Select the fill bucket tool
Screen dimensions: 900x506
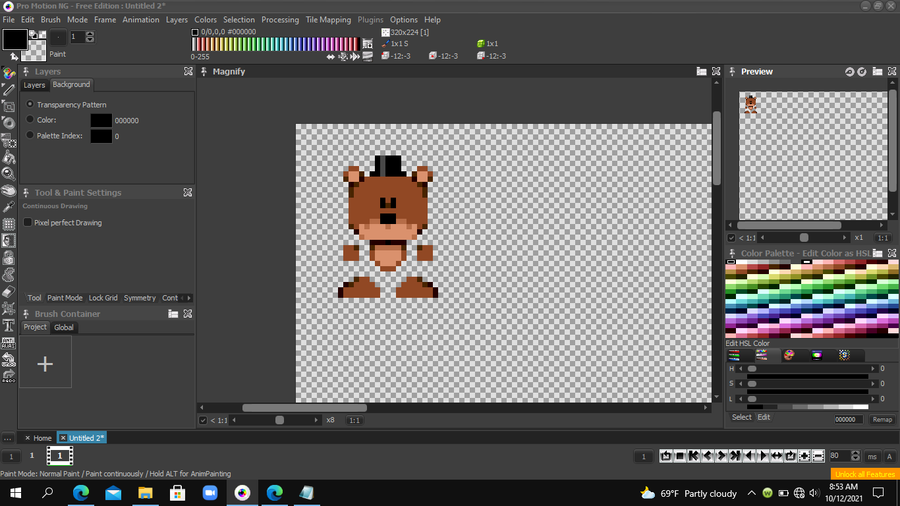click(x=9, y=157)
